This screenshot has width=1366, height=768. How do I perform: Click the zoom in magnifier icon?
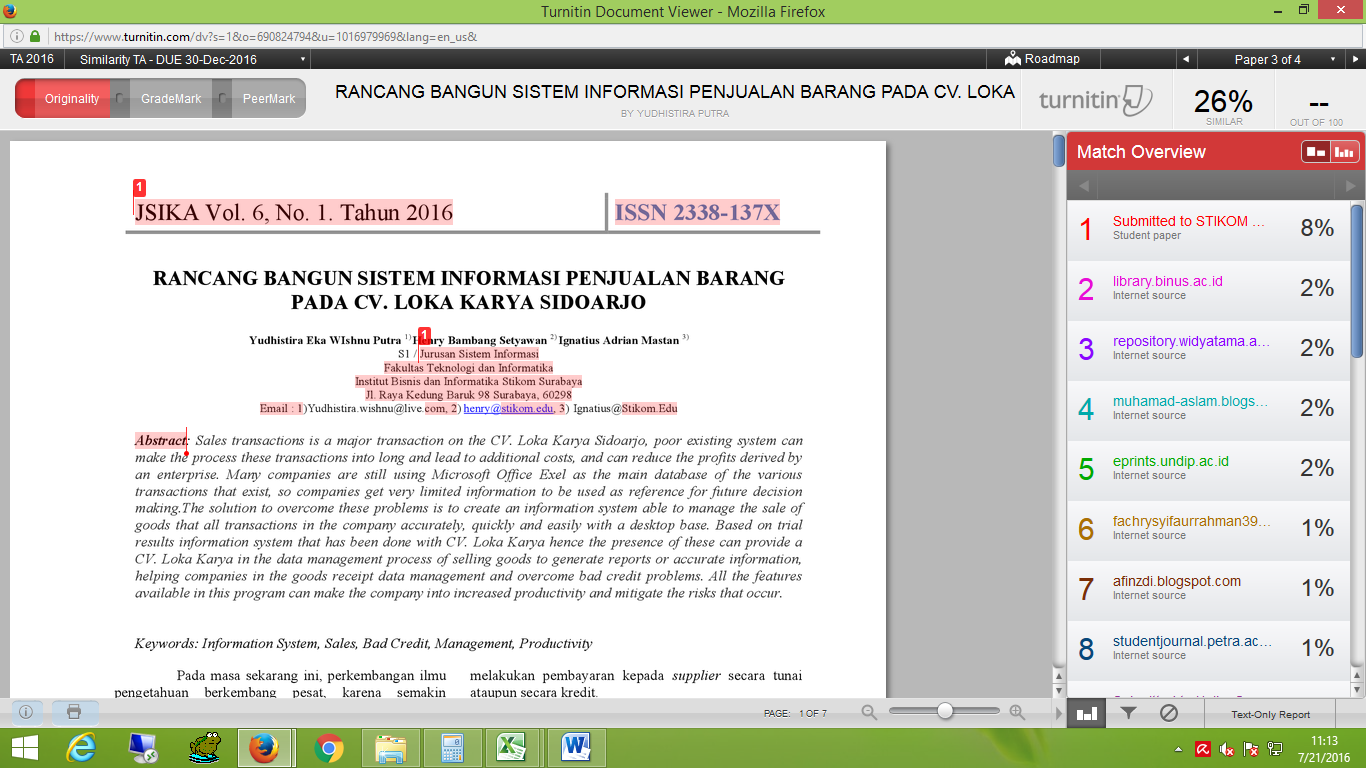tap(1017, 712)
